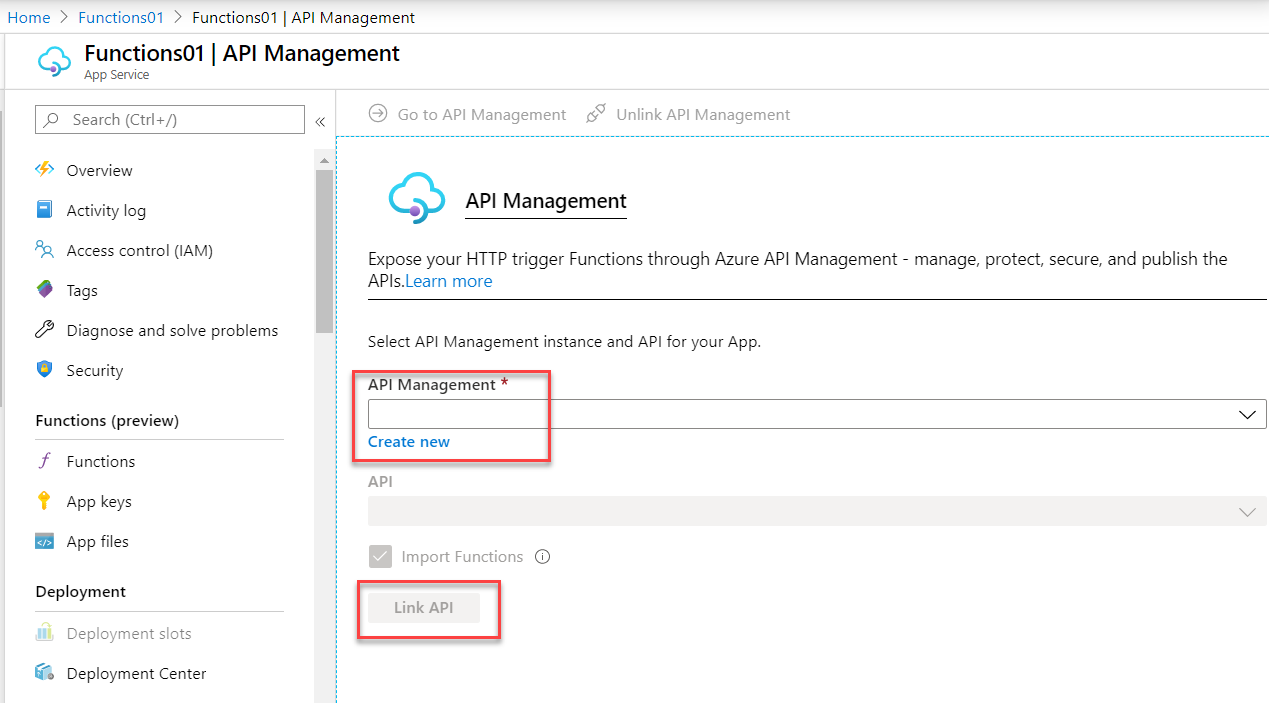Click Unlink API Management toolbar button
Viewport: 1269px width, 703px height.
tap(688, 114)
